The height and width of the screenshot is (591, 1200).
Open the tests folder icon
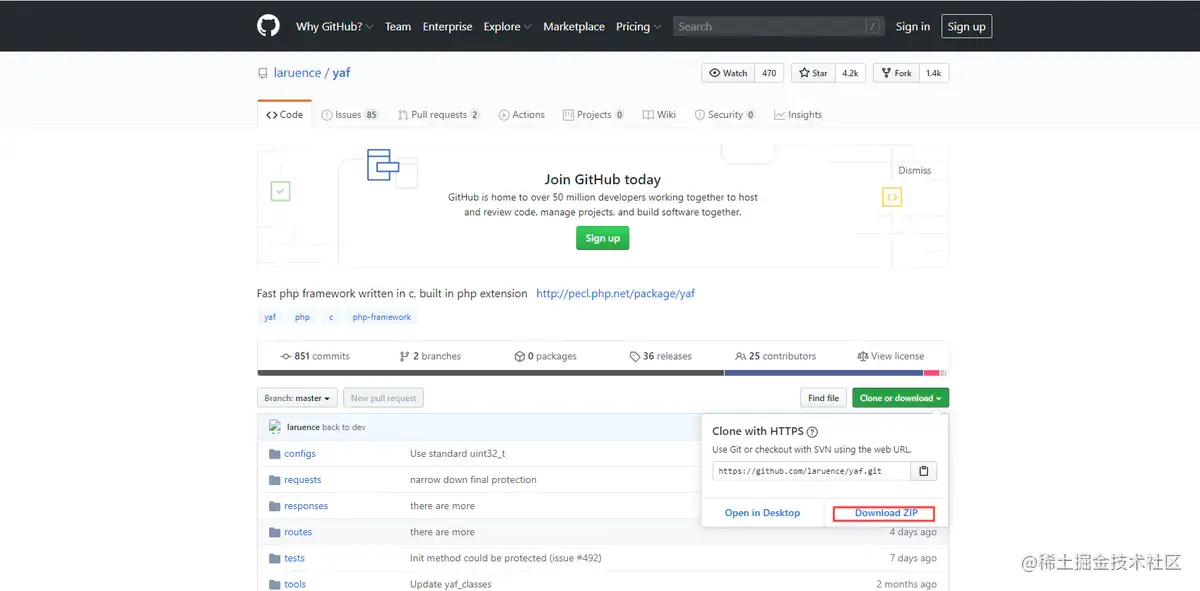pyautogui.click(x=275, y=558)
